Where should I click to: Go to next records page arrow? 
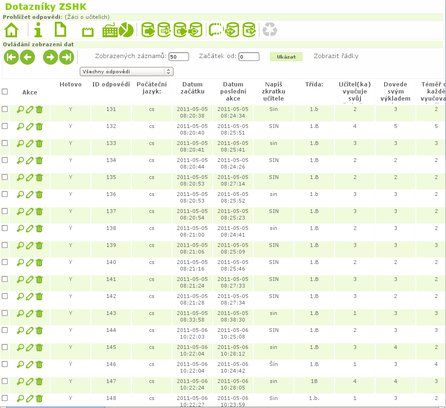pos(50,57)
